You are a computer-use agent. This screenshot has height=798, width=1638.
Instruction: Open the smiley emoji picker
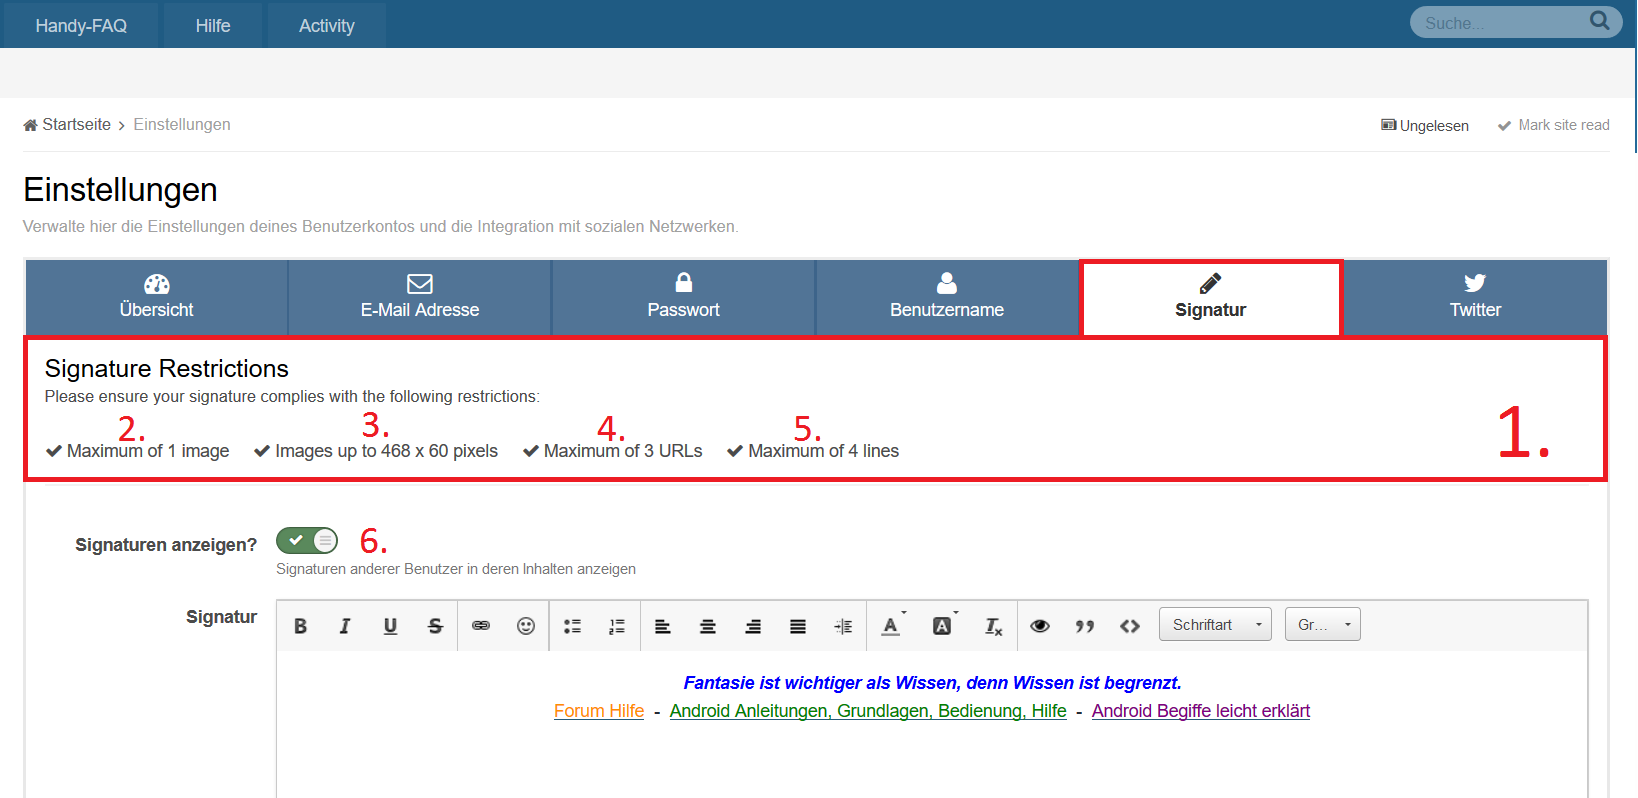point(526,626)
